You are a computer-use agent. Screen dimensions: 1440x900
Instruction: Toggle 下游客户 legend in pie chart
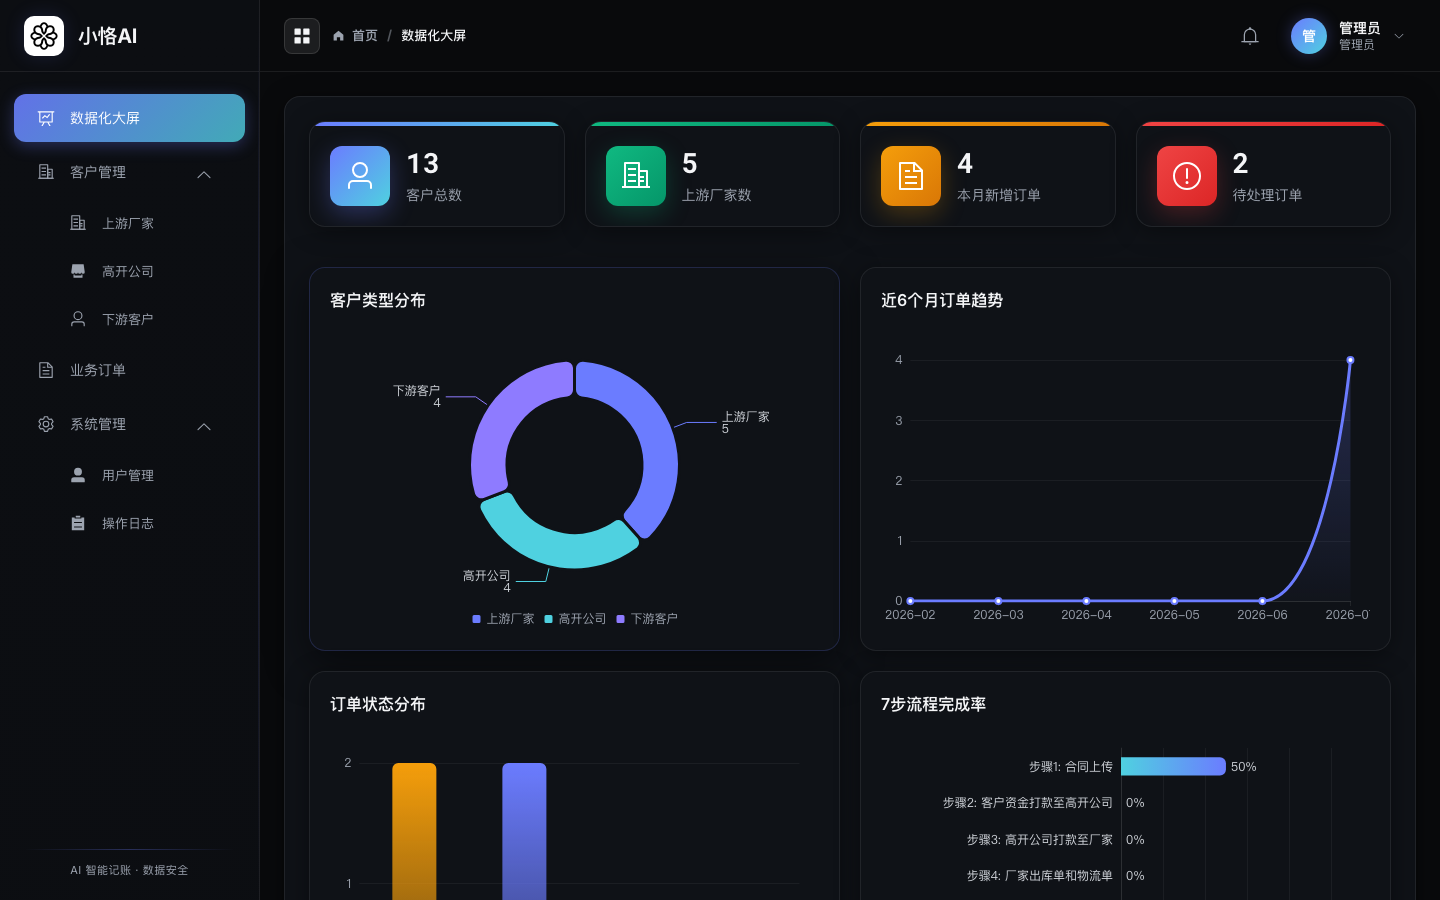[647, 619]
